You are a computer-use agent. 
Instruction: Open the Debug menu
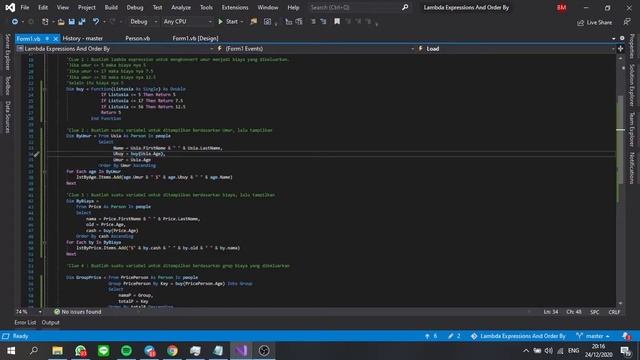pyautogui.click(x=135, y=7)
